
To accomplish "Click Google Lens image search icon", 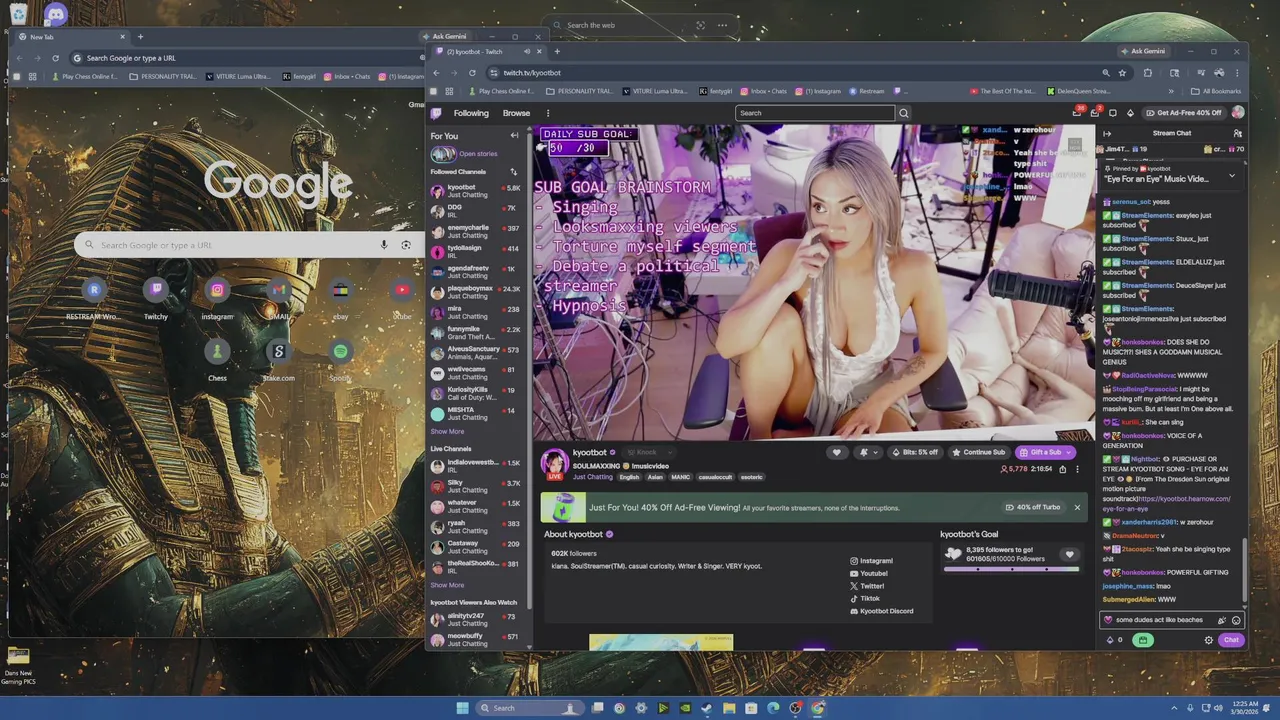I will click(x=406, y=245).
